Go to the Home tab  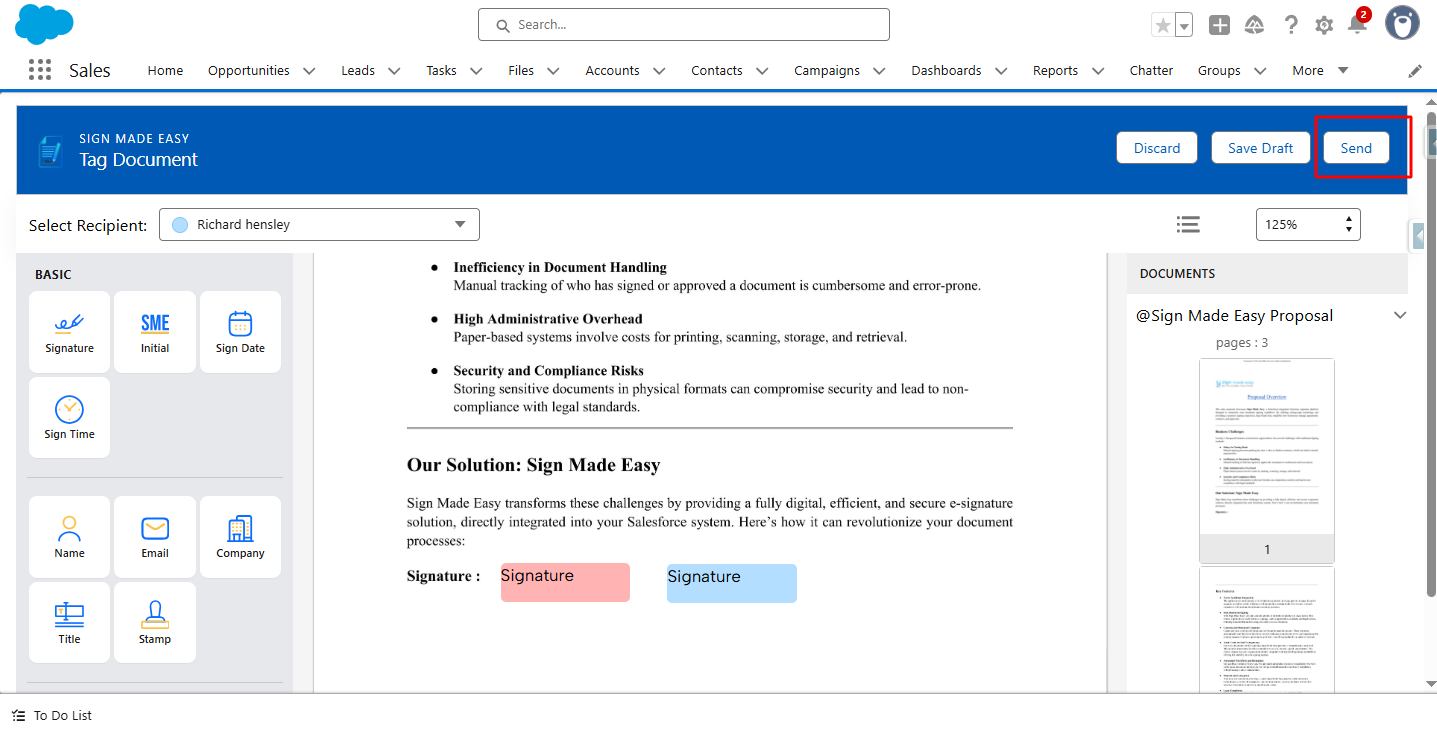[x=165, y=71]
